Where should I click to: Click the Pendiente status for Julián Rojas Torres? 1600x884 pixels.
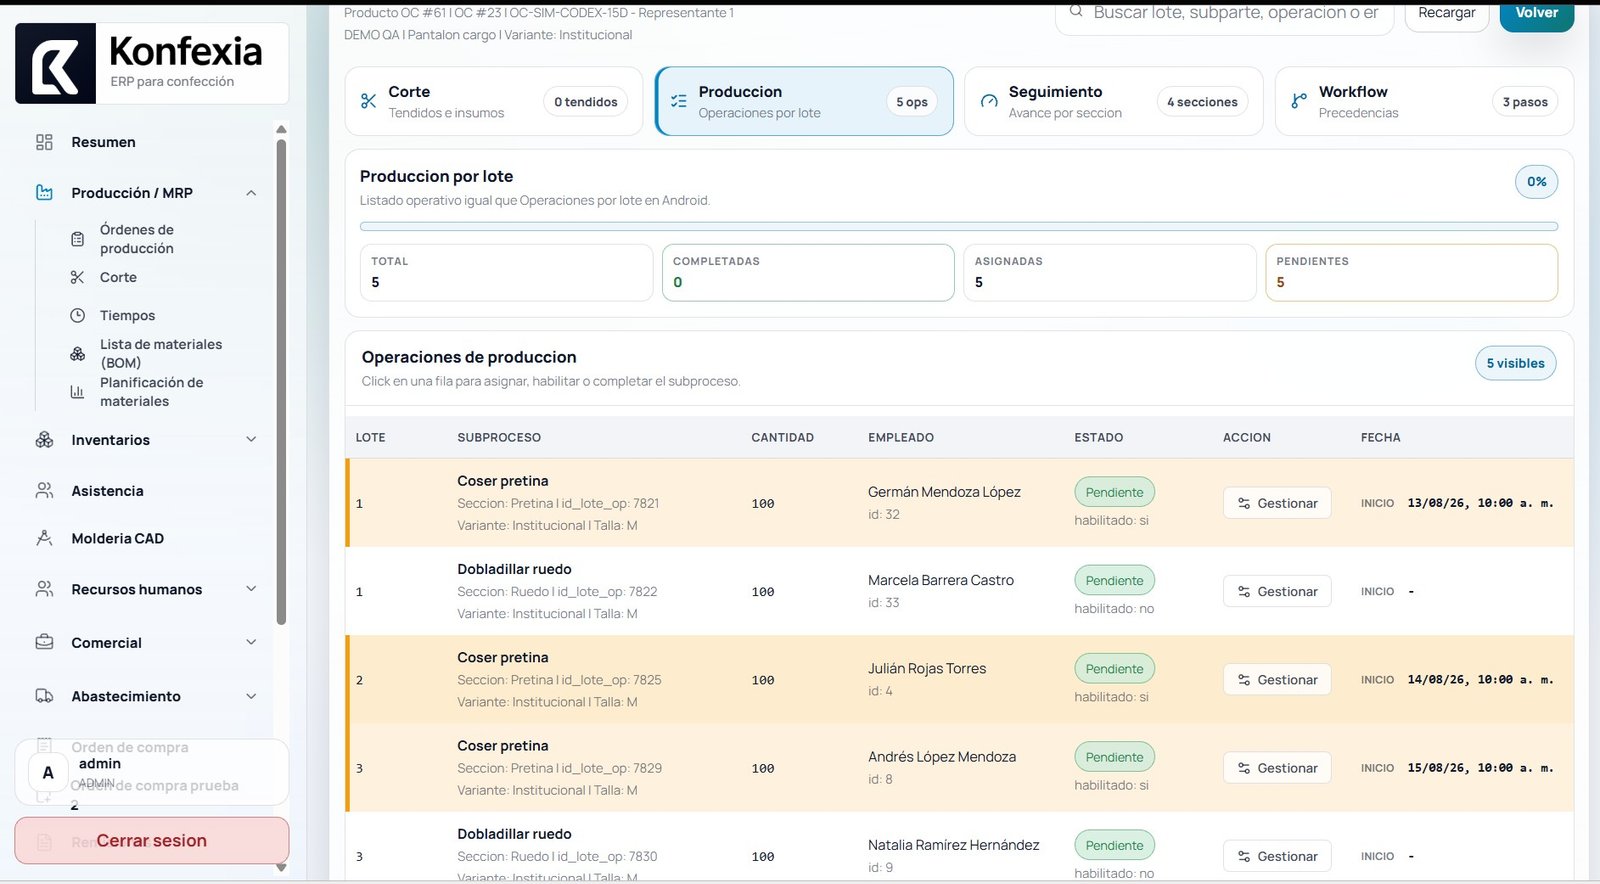[1114, 669]
